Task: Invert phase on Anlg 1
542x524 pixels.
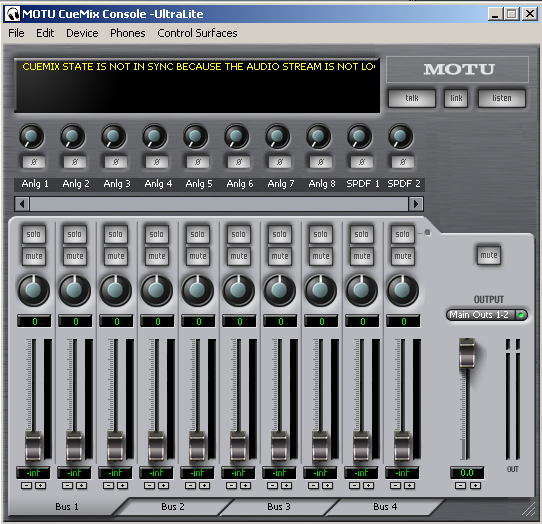Action: pos(34,162)
